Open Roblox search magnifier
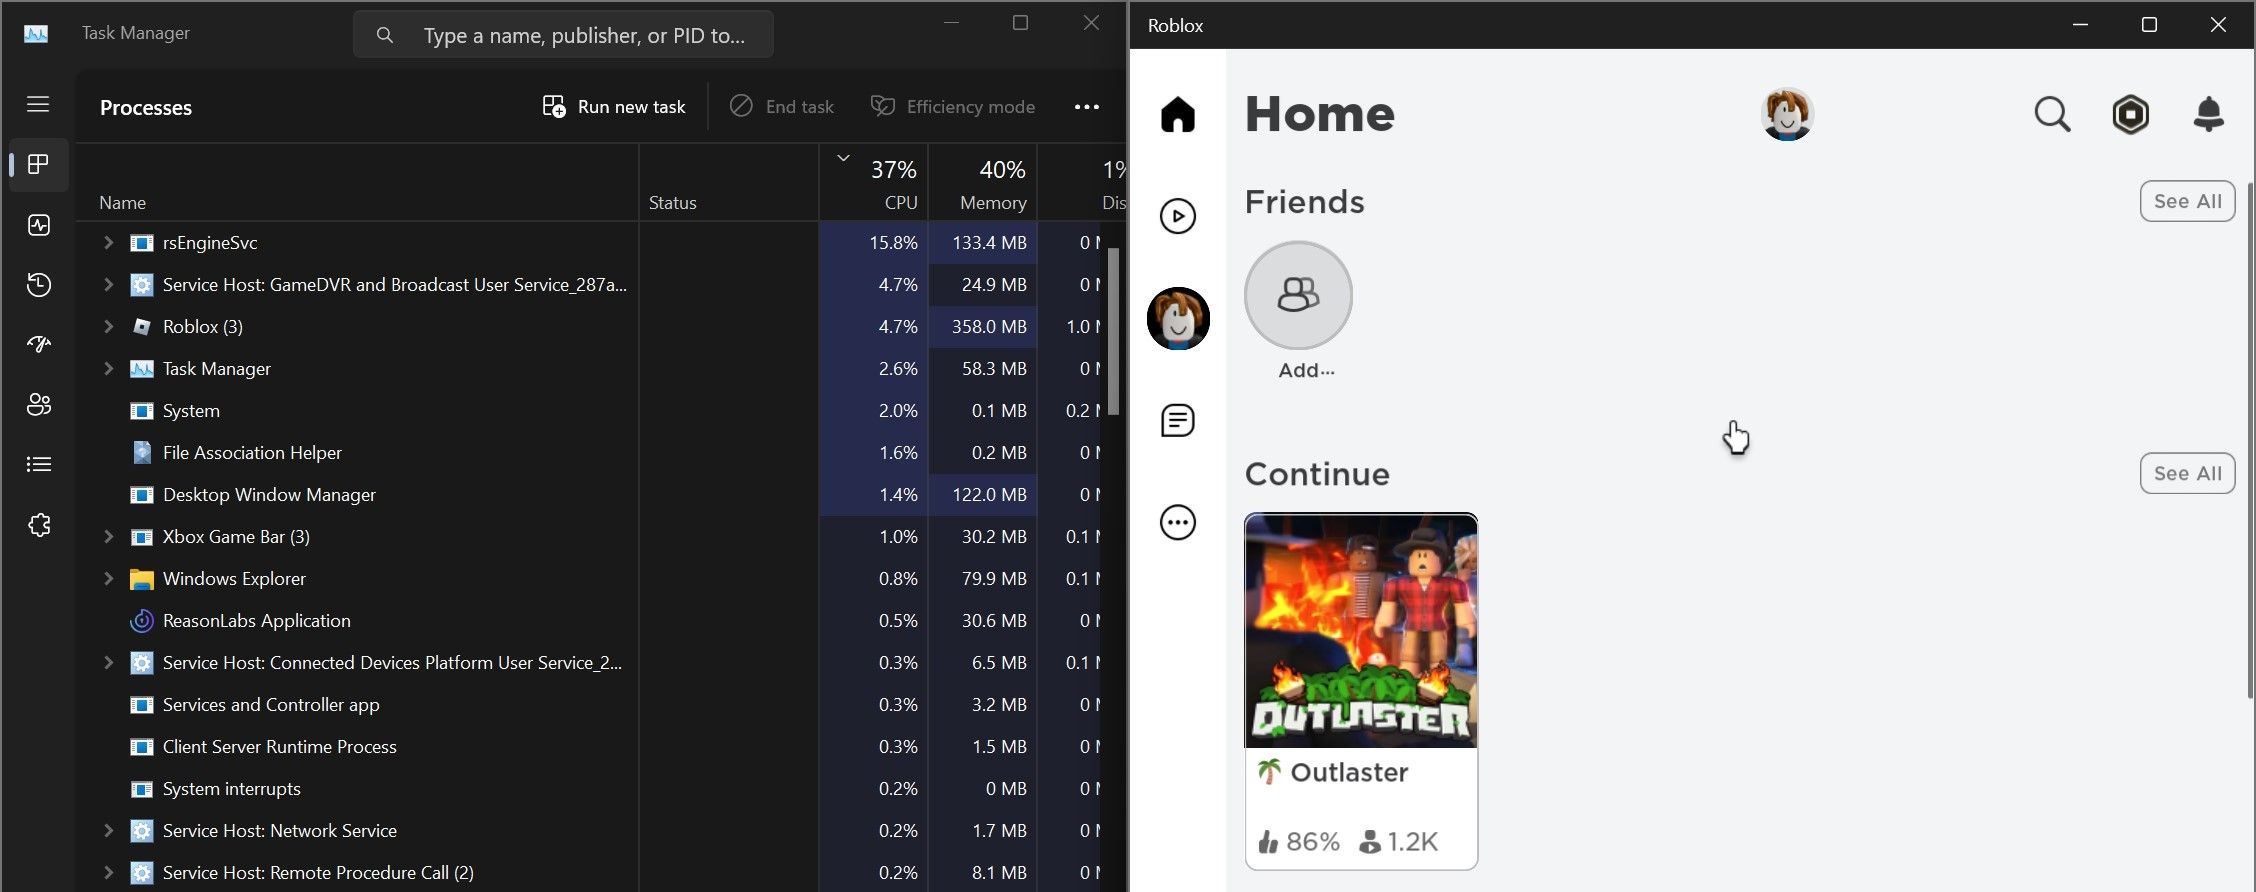The height and width of the screenshot is (892, 2256). click(2052, 114)
